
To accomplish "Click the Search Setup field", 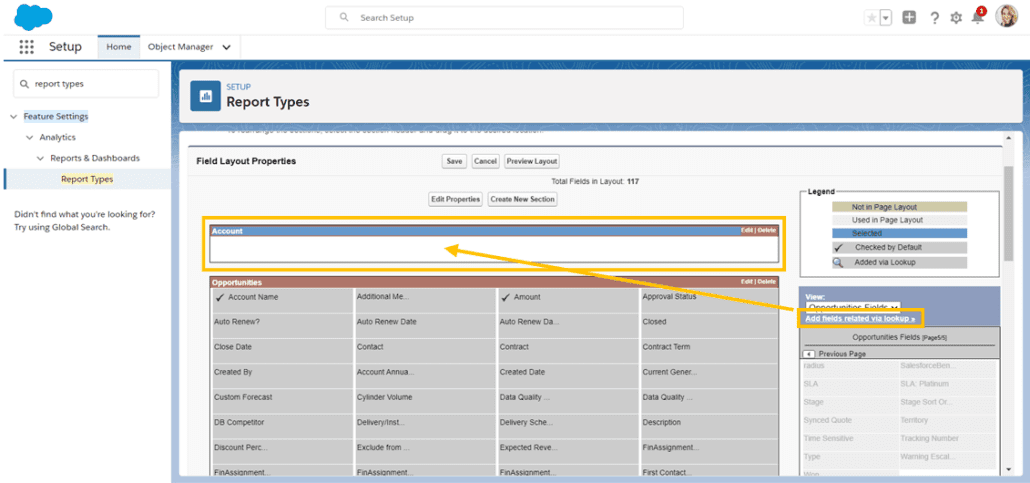I will tap(504, 18).
